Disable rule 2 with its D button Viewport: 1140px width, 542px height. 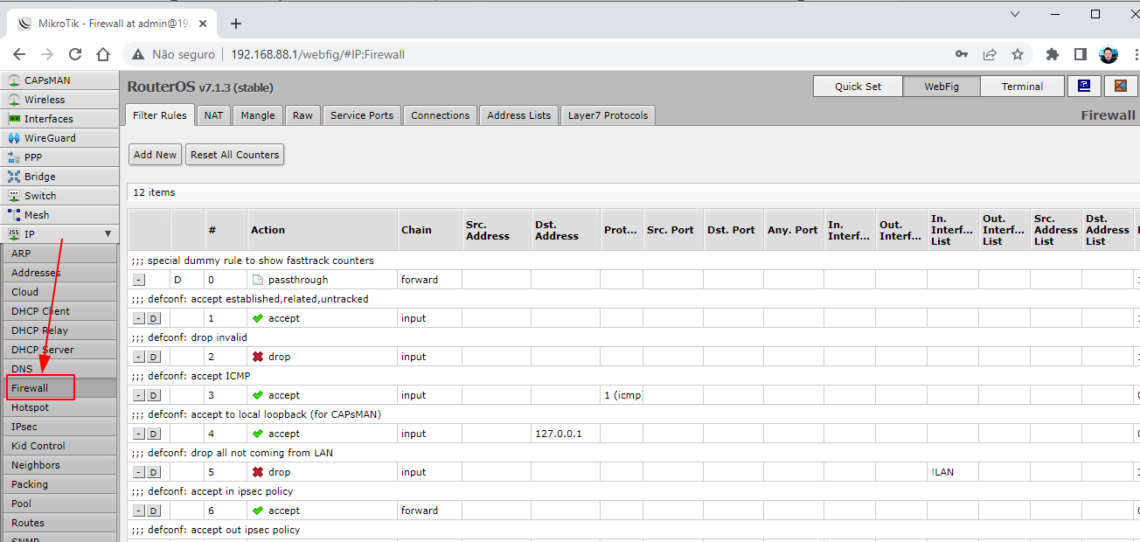click(153, 356)
